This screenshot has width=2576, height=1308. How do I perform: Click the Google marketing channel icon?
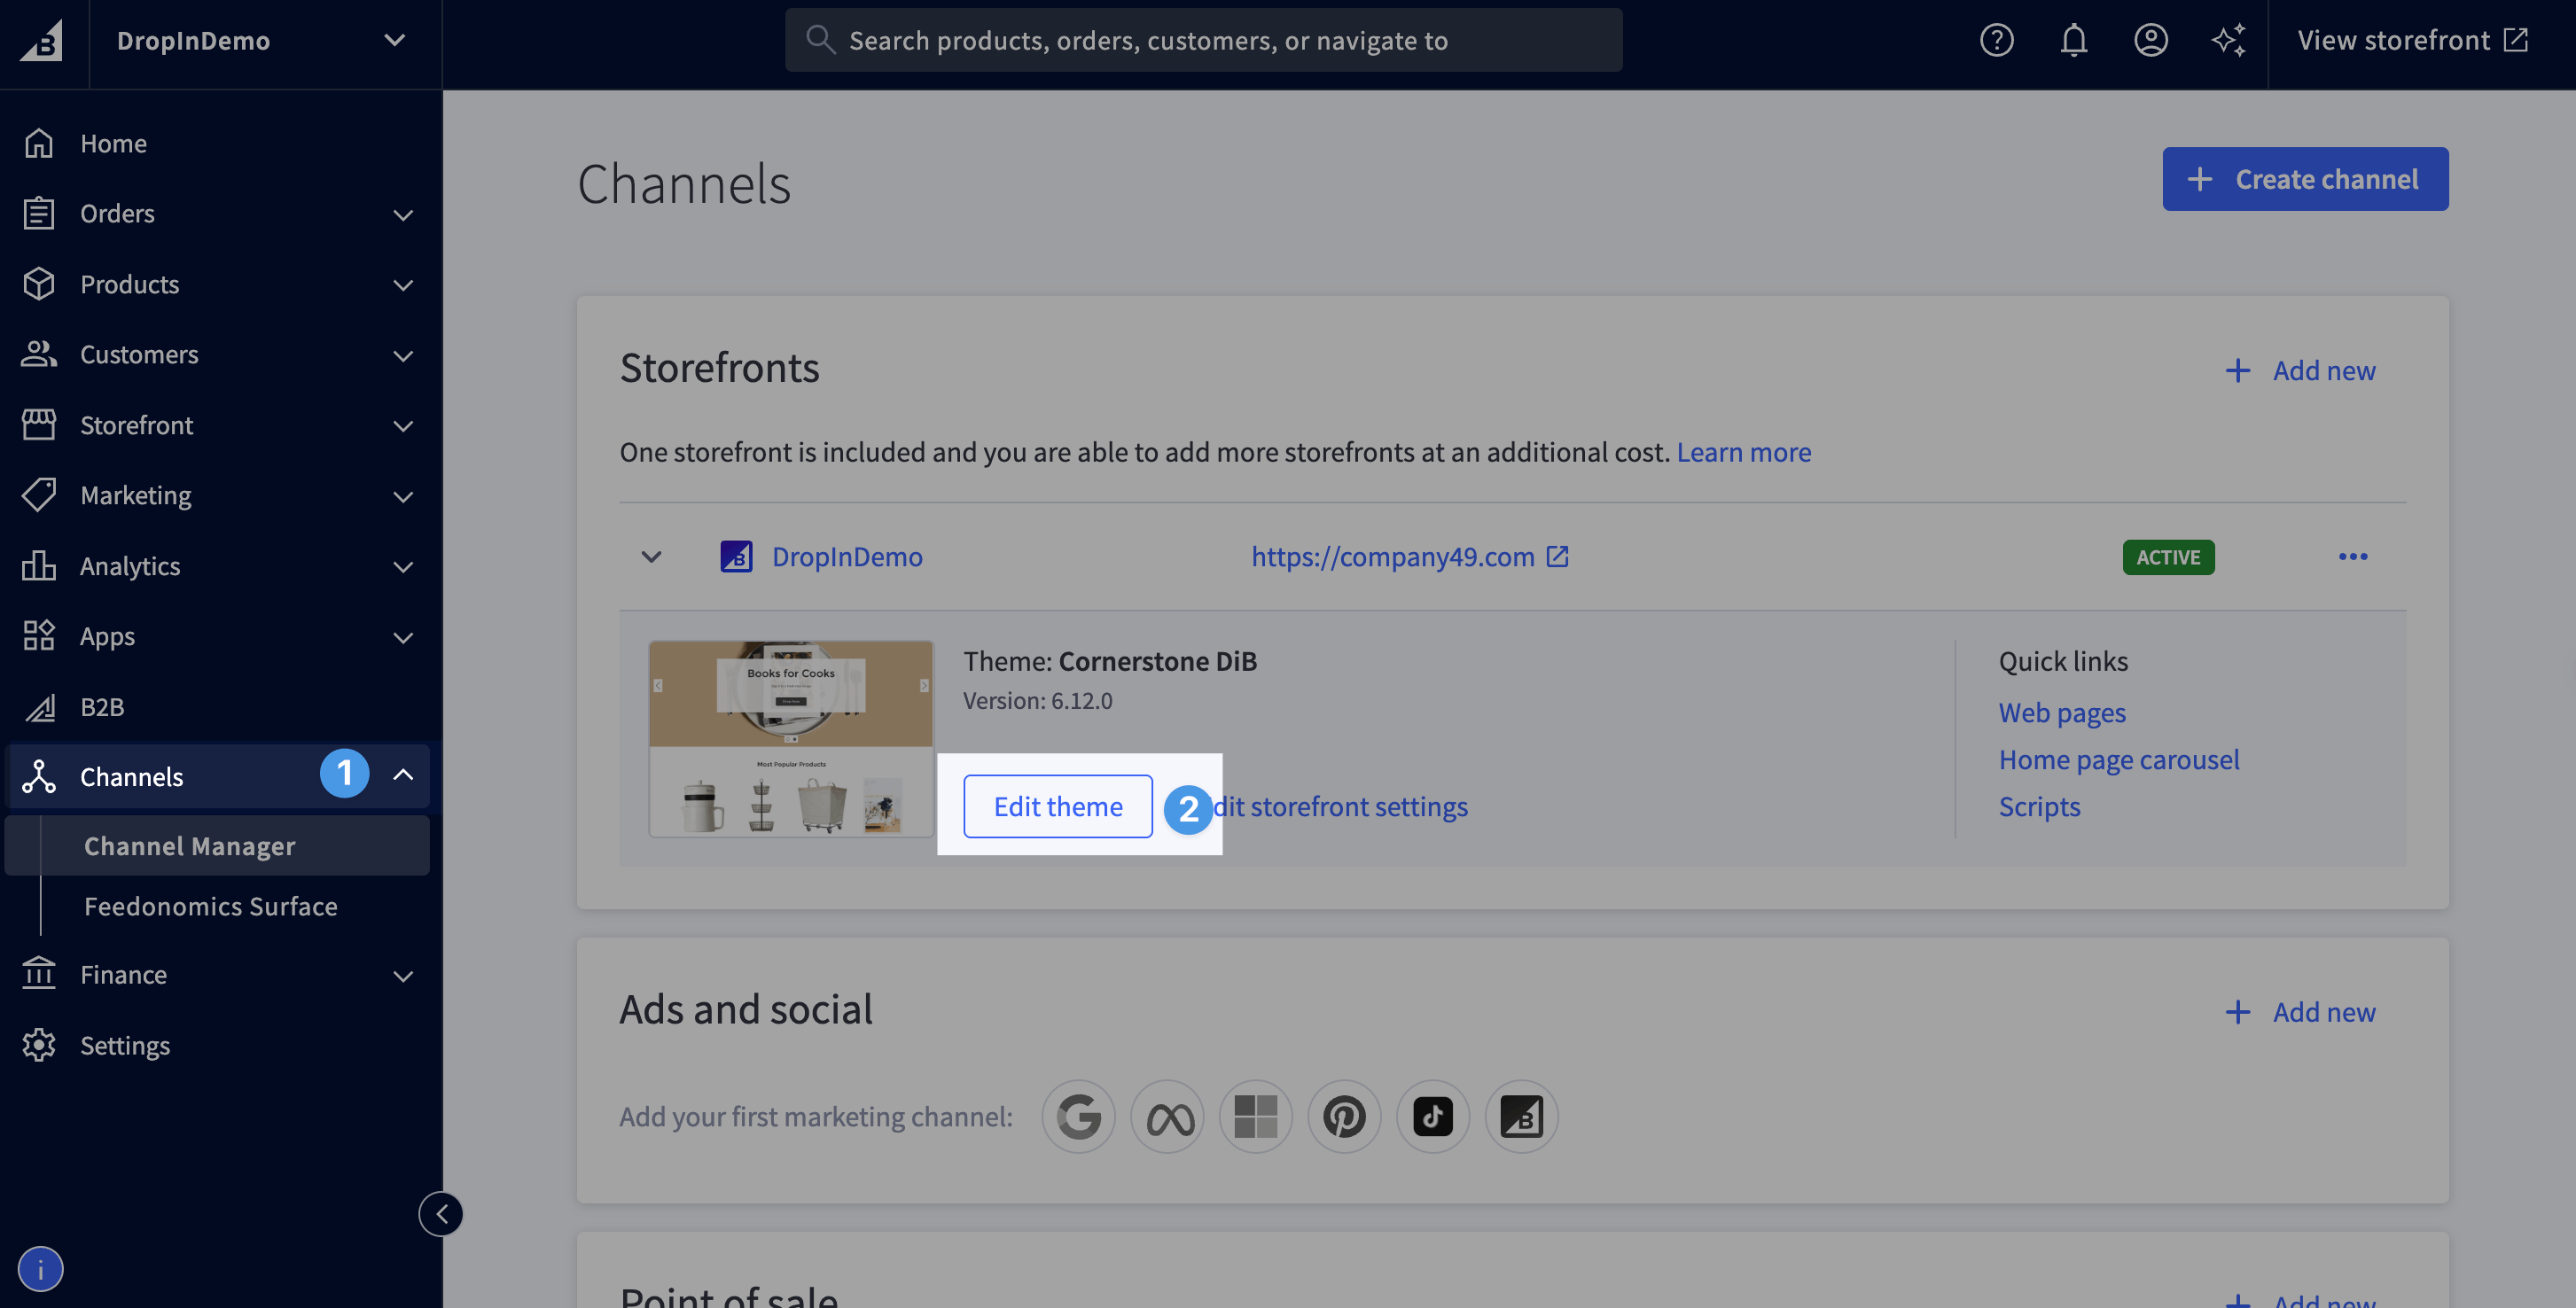1078,1116
